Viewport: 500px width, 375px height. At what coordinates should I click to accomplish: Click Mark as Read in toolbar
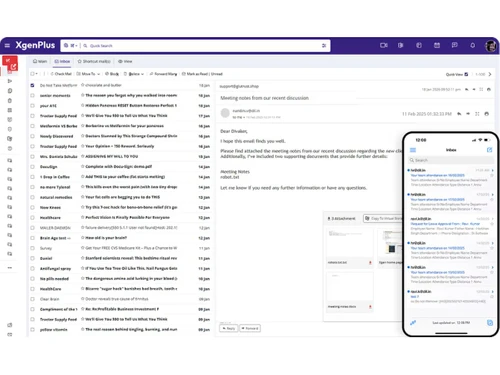196,74
